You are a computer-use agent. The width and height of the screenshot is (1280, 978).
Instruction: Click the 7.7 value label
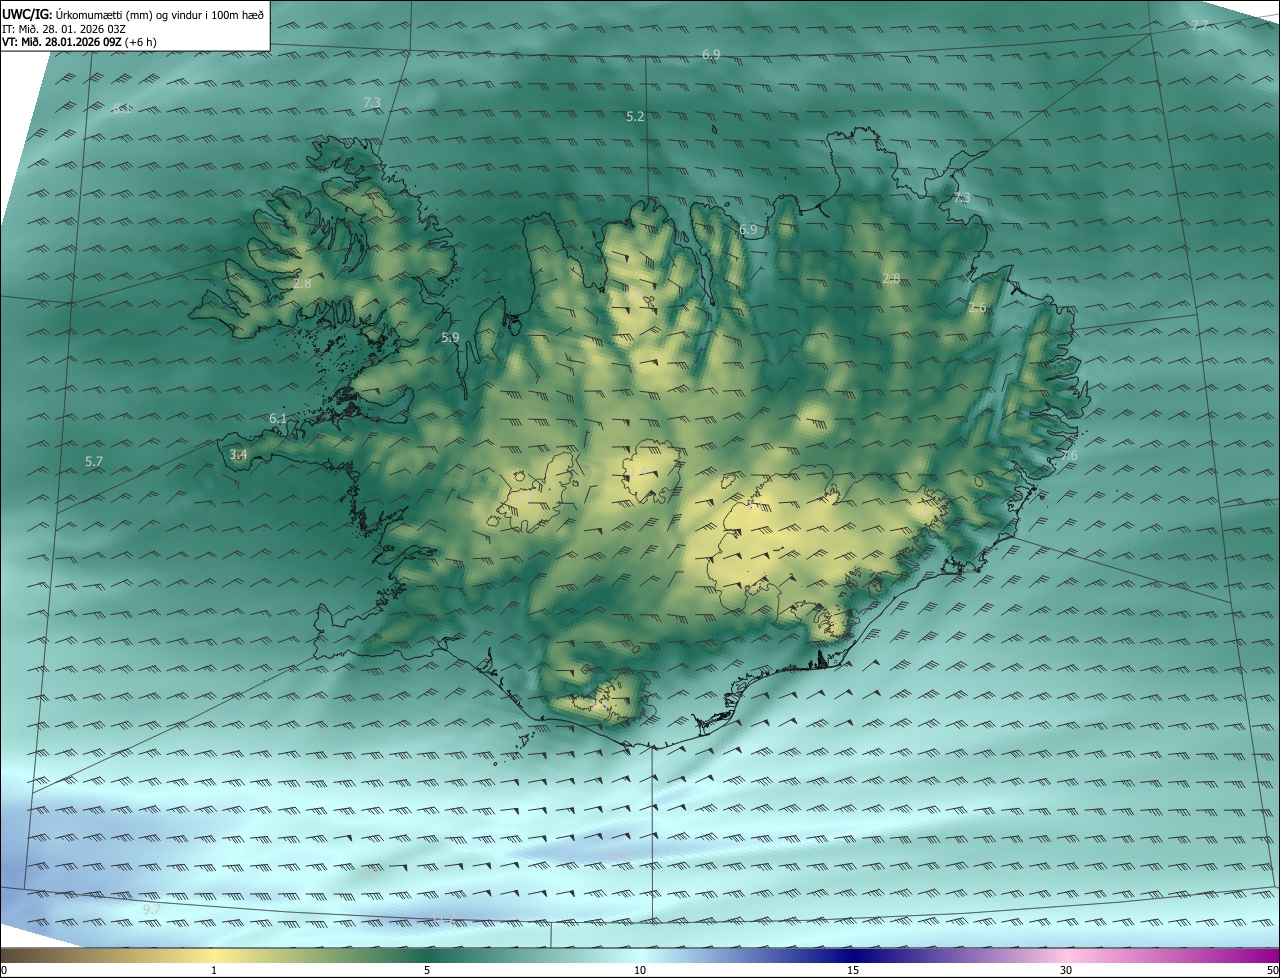pyautogui.click(x=1200, y=25)
